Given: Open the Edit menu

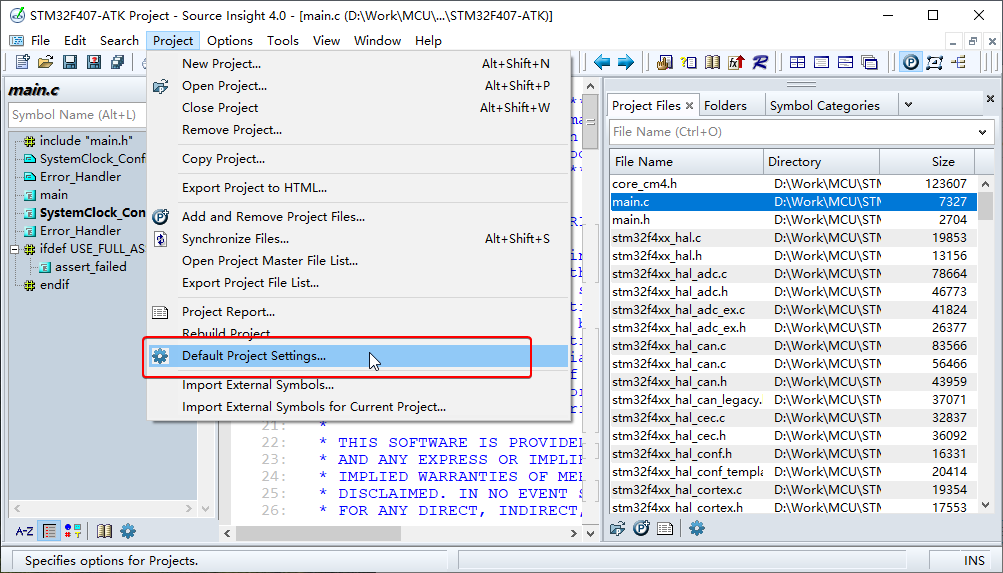Looking at the screenshot, I should coord(75,40).
